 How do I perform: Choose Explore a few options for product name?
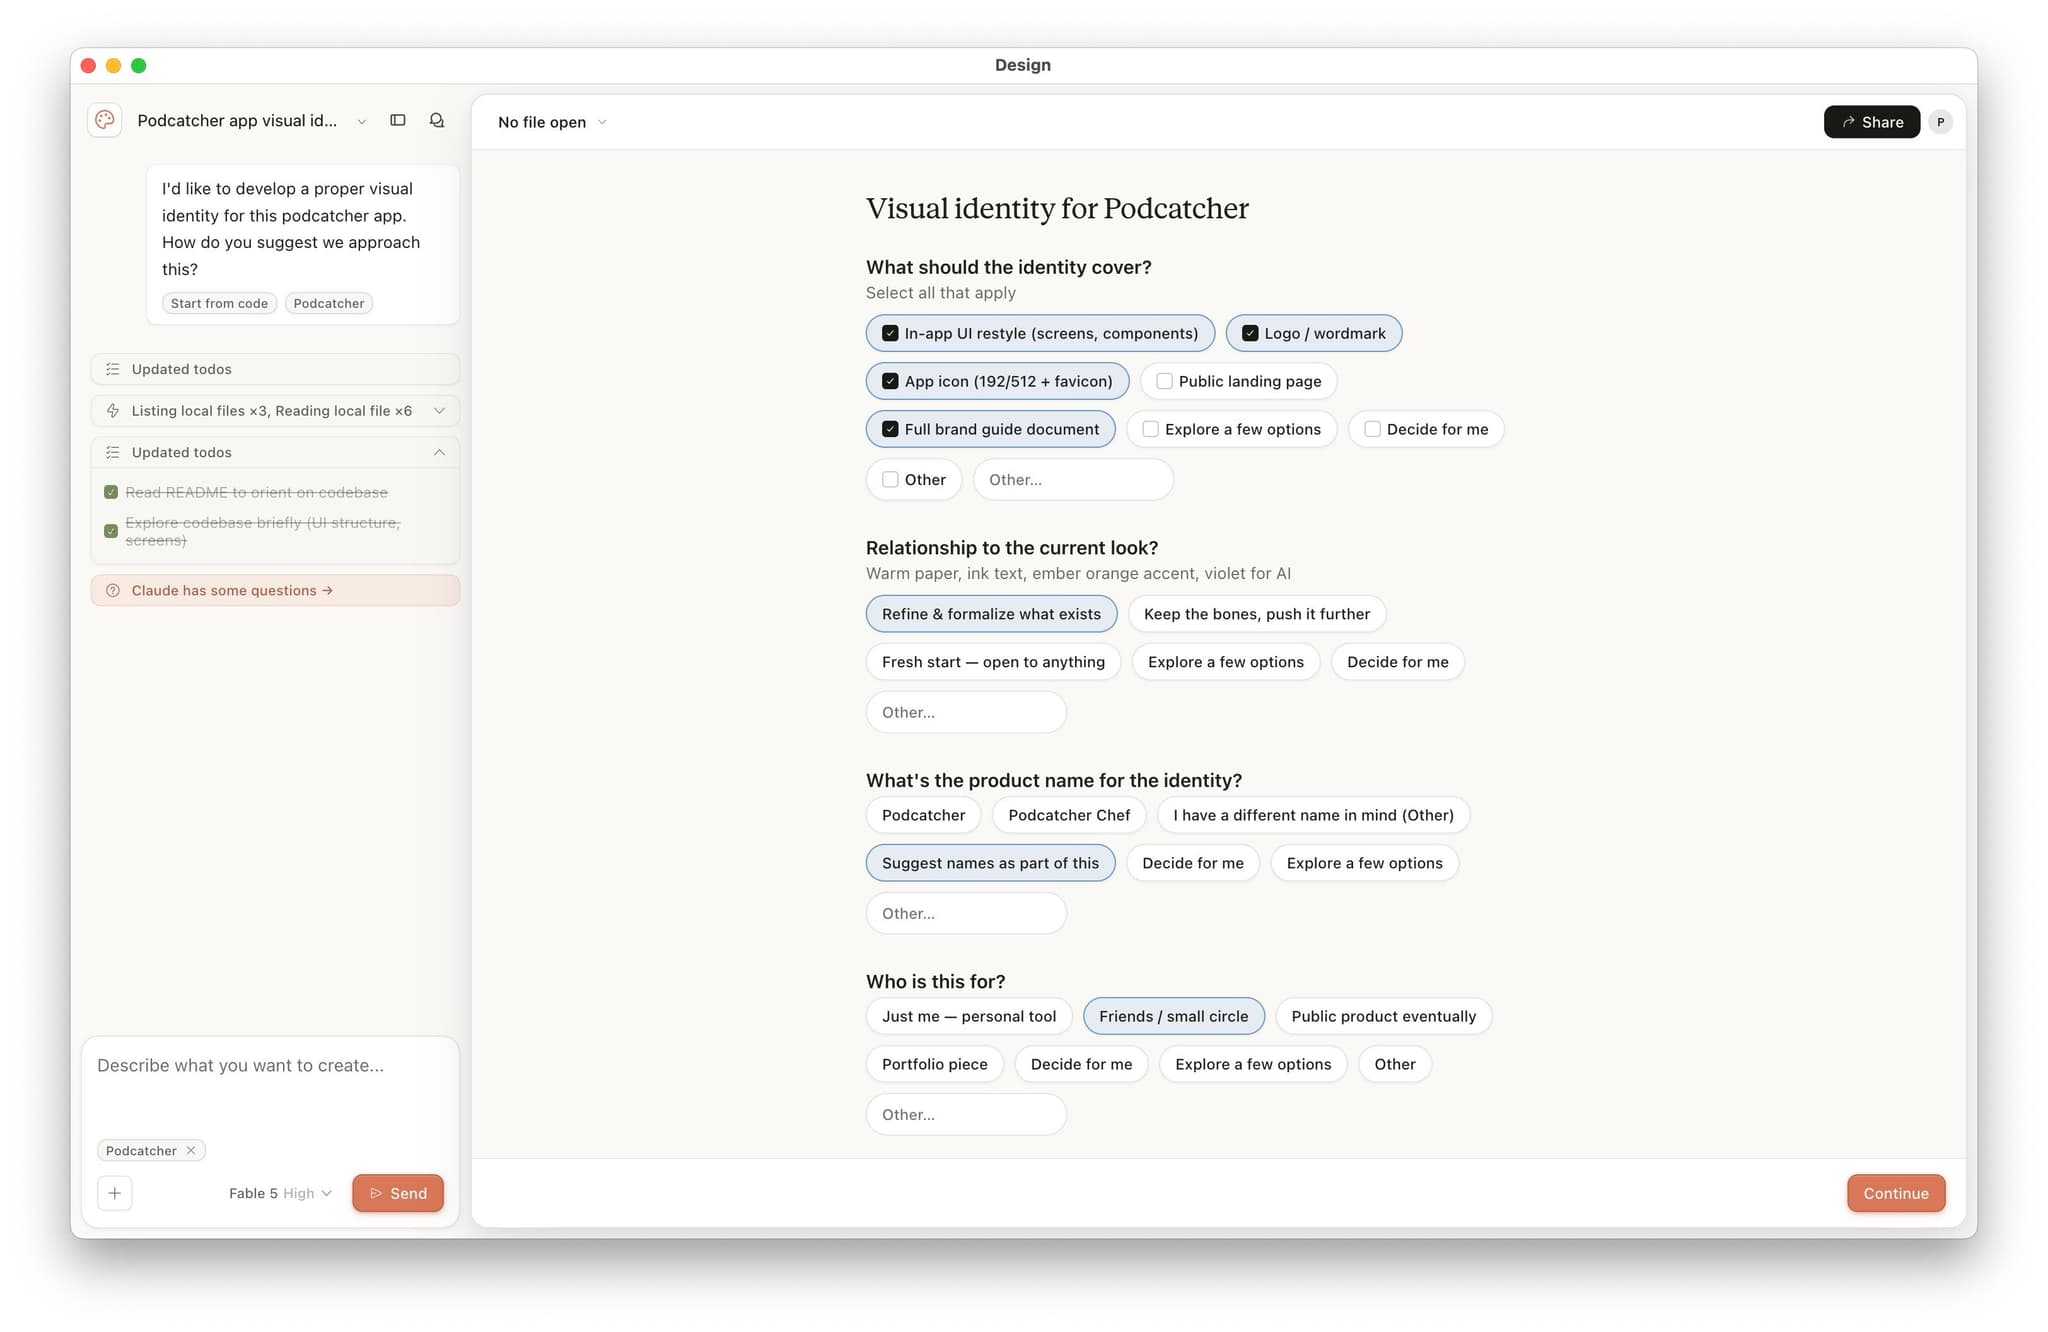pyautogui.click(x=1365, y=864)
